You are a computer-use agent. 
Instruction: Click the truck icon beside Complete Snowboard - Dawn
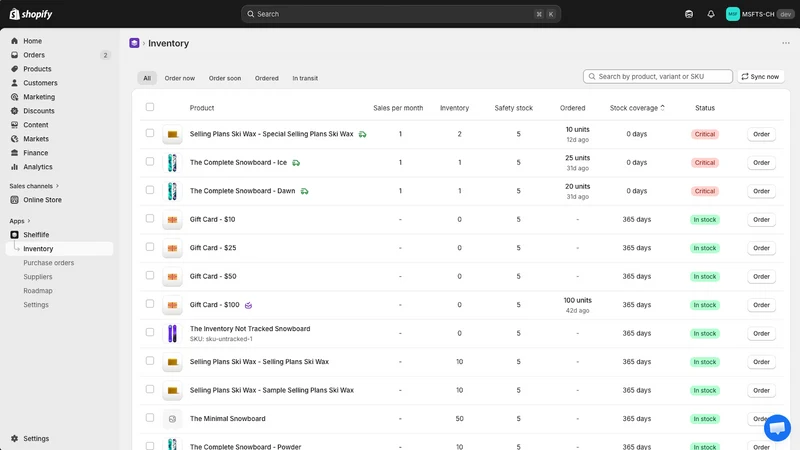[x=305, y=191]
